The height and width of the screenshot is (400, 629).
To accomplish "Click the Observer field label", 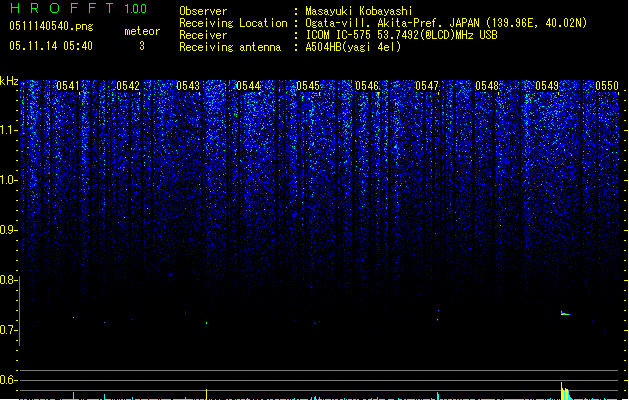I will 203,11.
